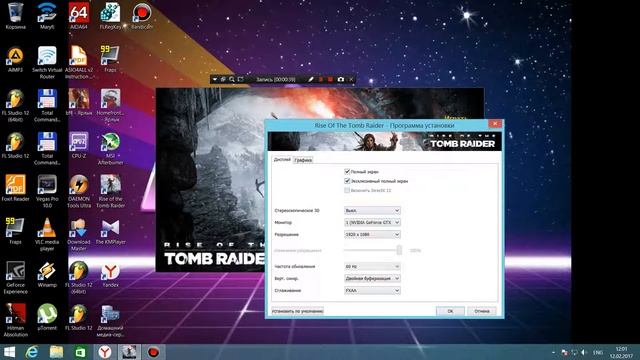
Task: Open the CPU-Z desktop shortcut
Action: click(79, 145)
